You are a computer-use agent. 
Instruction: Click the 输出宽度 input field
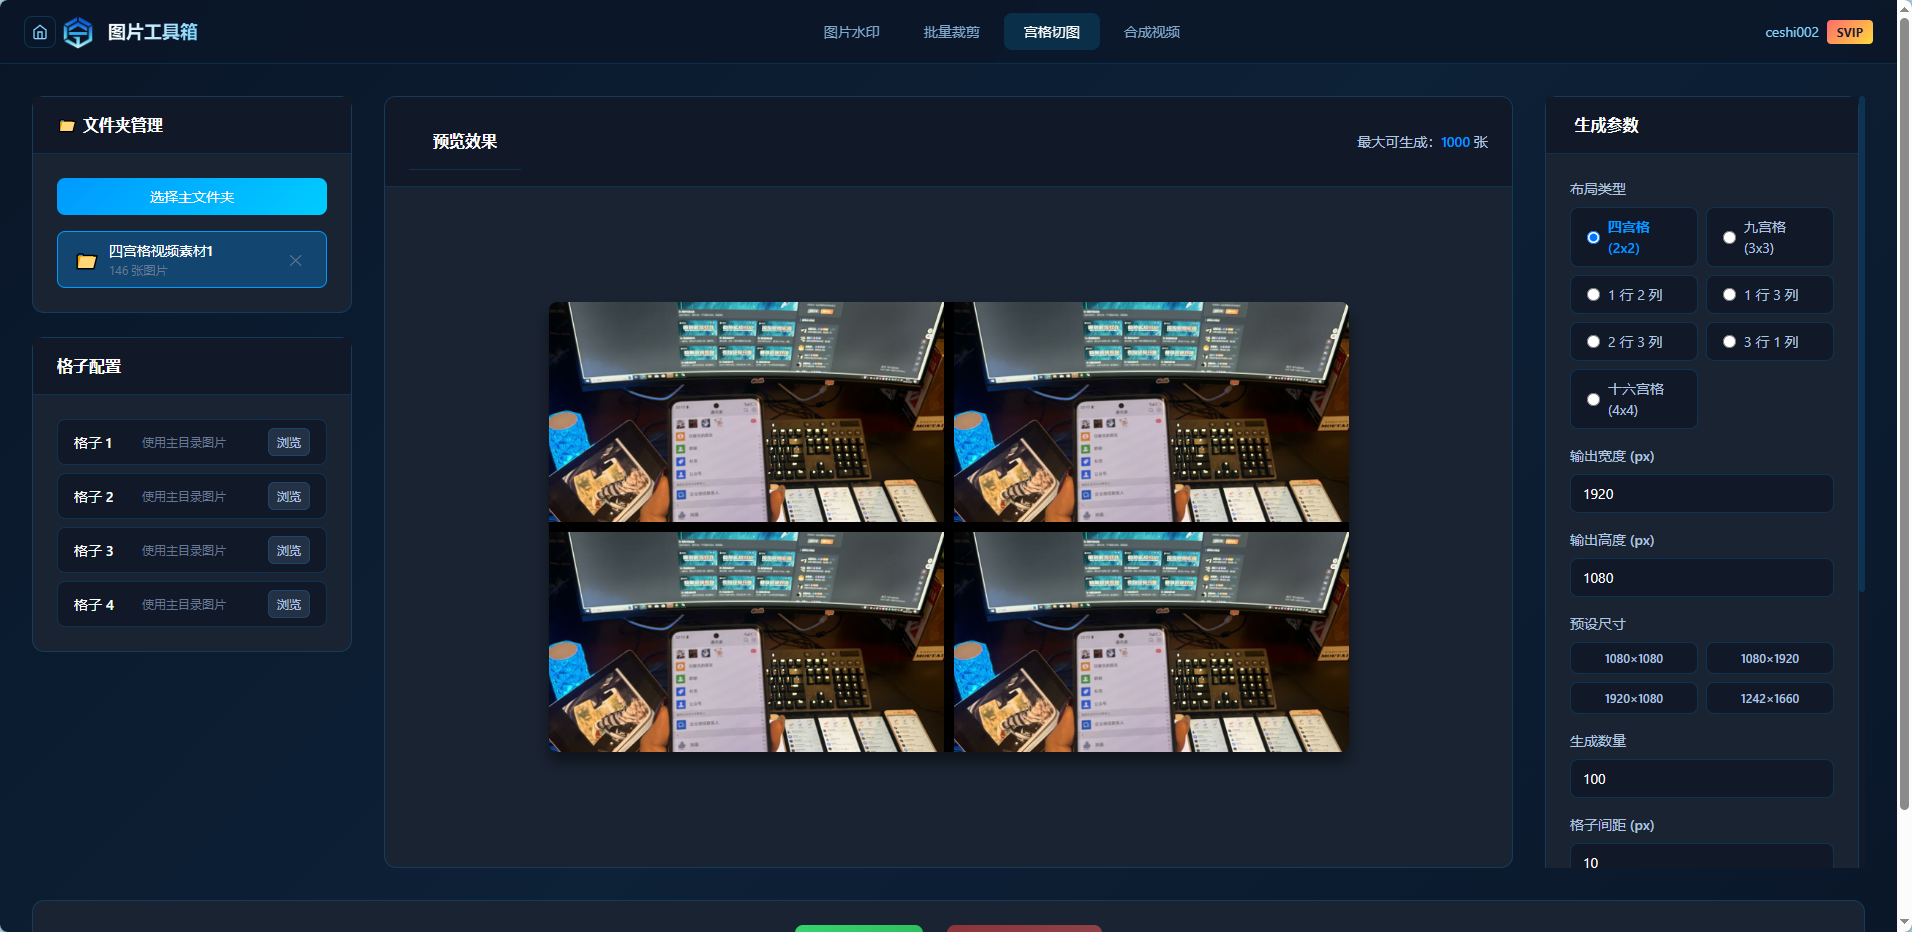coord(1701,494)
